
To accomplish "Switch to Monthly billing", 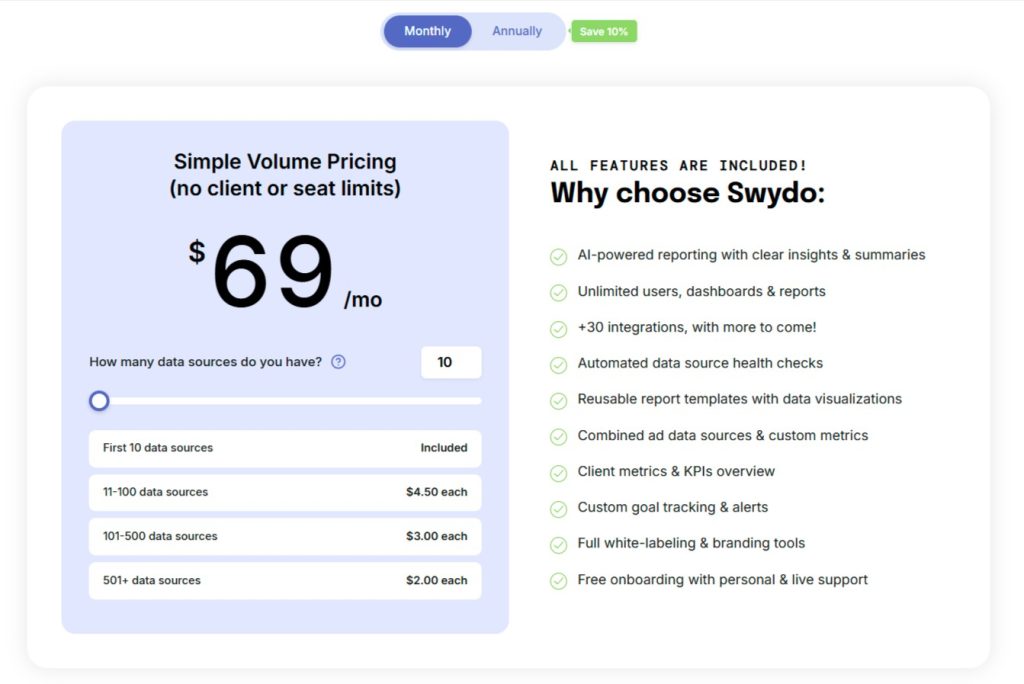I will pyautogui.click(x=427, y=31).
